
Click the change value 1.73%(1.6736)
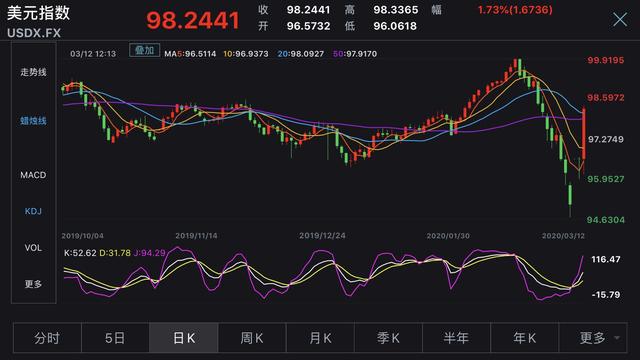pyautogui.click(x=515, y=10)
